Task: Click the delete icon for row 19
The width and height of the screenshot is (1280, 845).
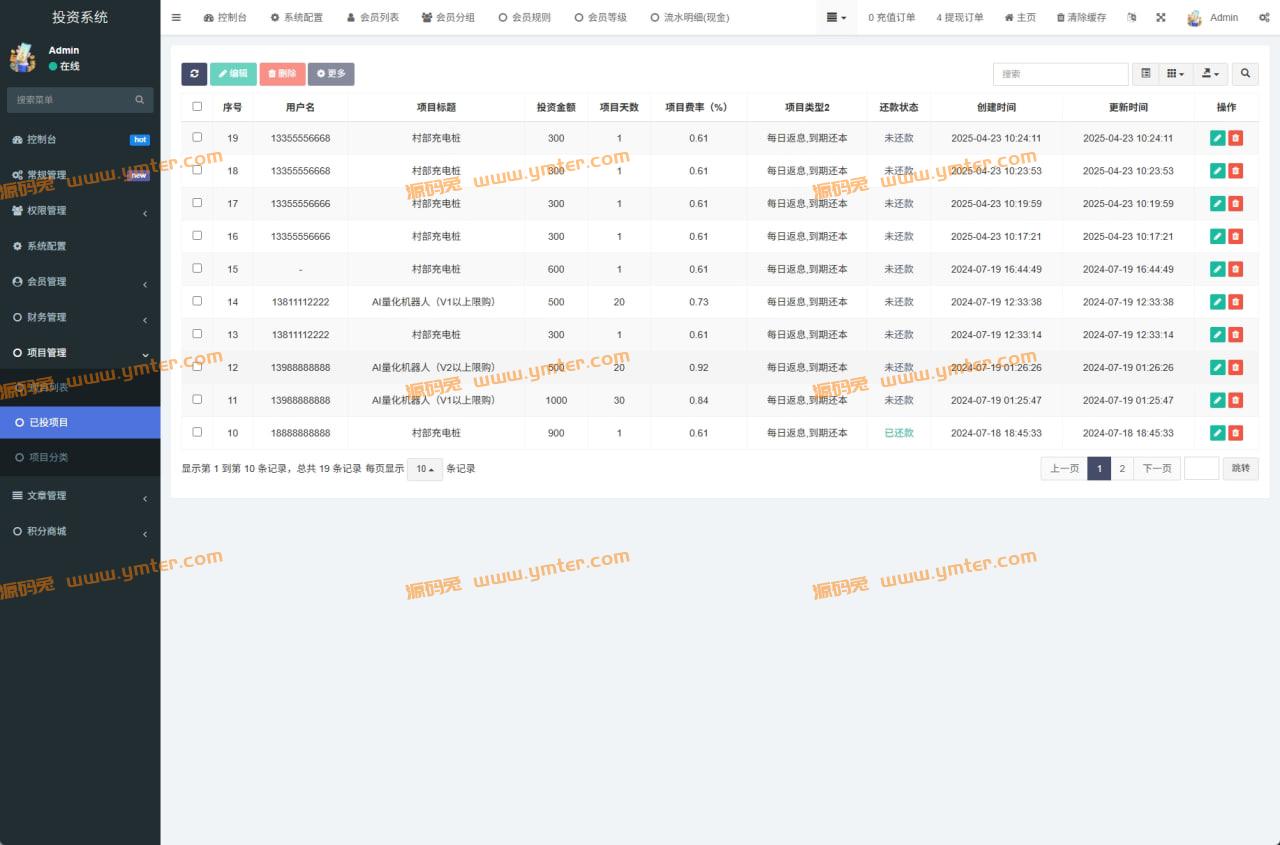Action: click(1236, 138)
